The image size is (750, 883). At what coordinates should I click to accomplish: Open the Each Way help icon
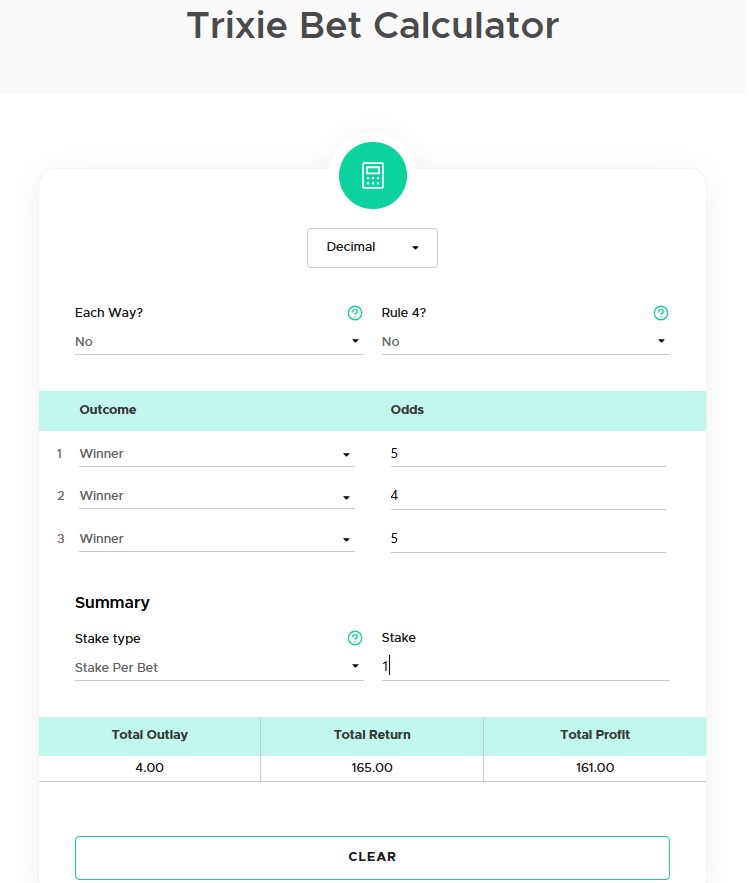[x=354, y=313]
